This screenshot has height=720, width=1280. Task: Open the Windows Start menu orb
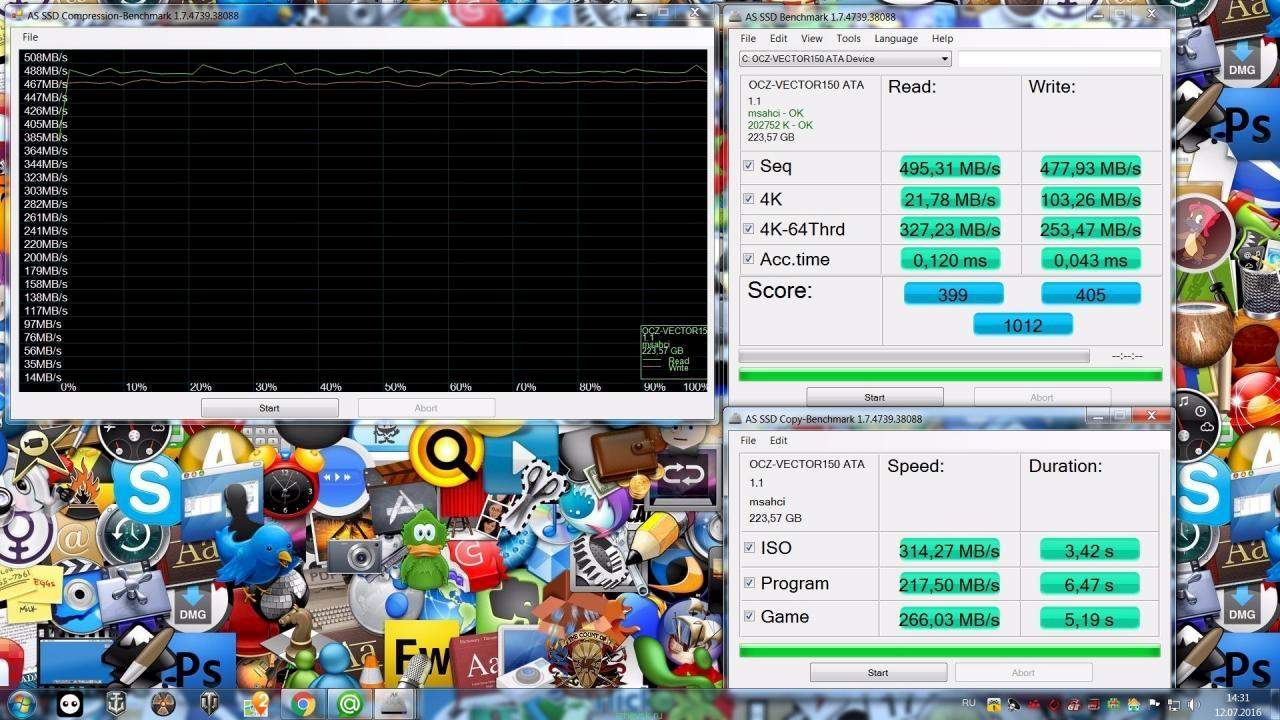21,704
